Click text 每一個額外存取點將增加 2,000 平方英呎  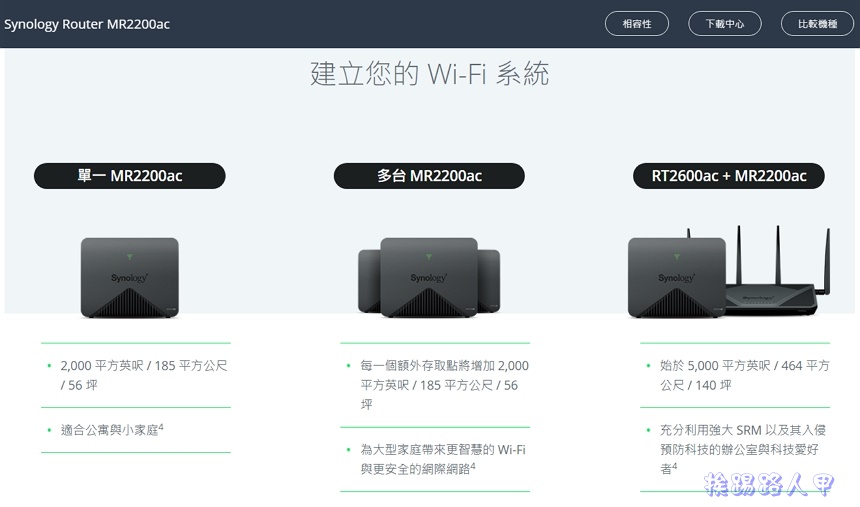444,375
